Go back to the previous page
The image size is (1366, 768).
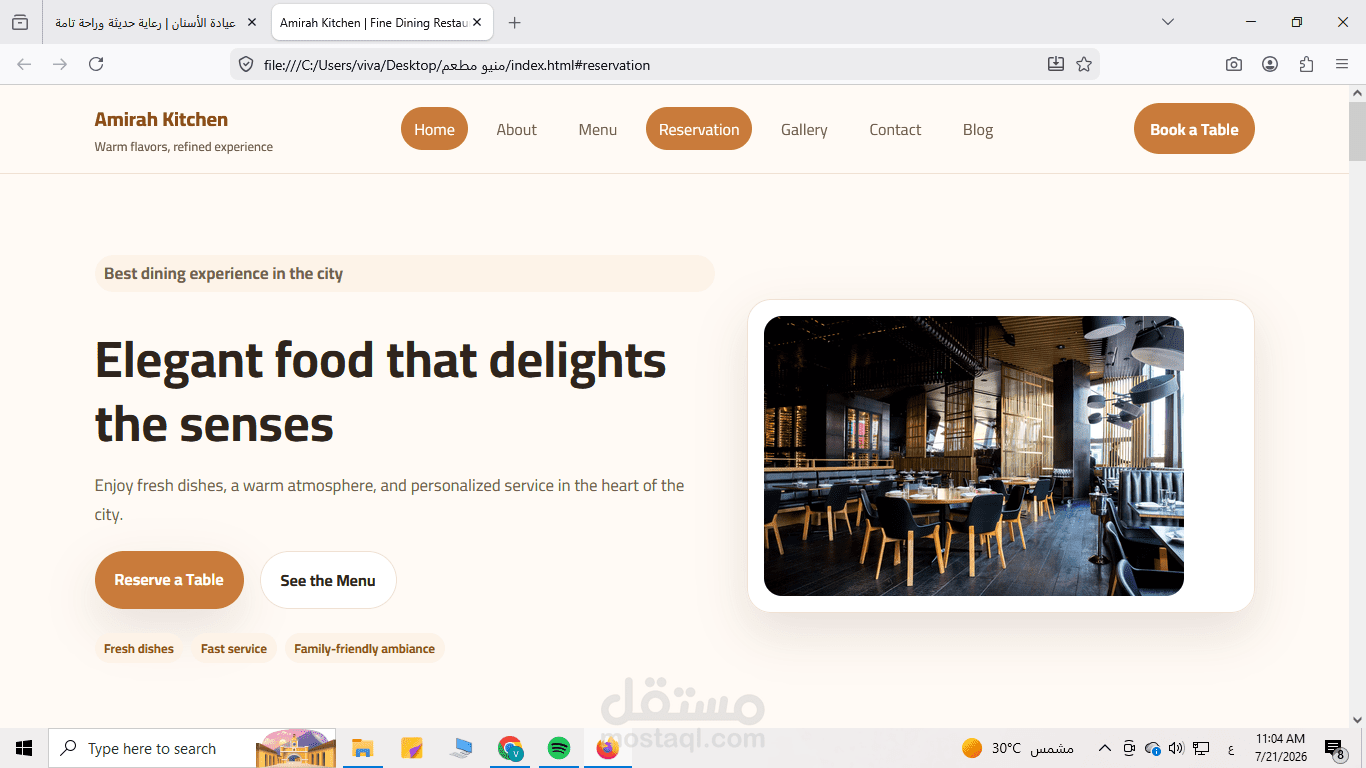click(24, 64)
